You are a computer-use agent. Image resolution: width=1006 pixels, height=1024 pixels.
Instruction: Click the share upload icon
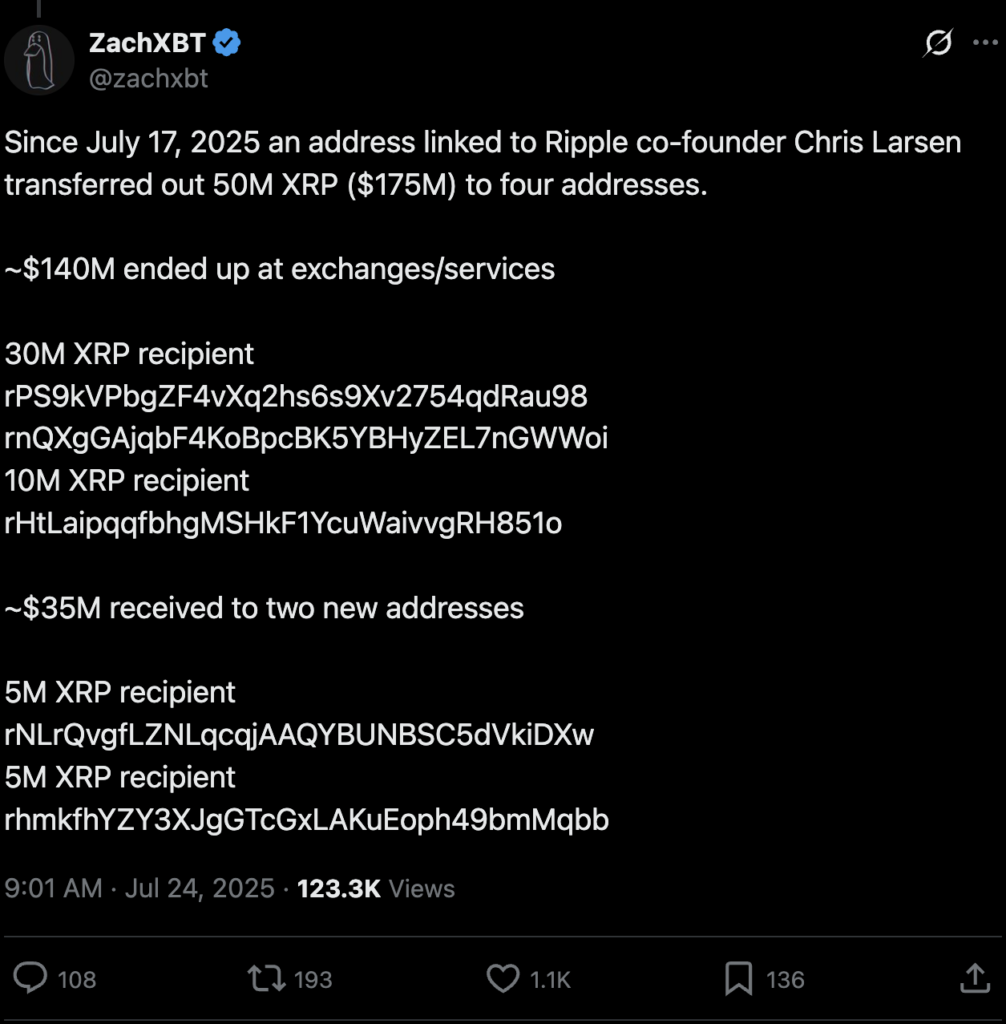pyautogui.click(x=975, y=978)
